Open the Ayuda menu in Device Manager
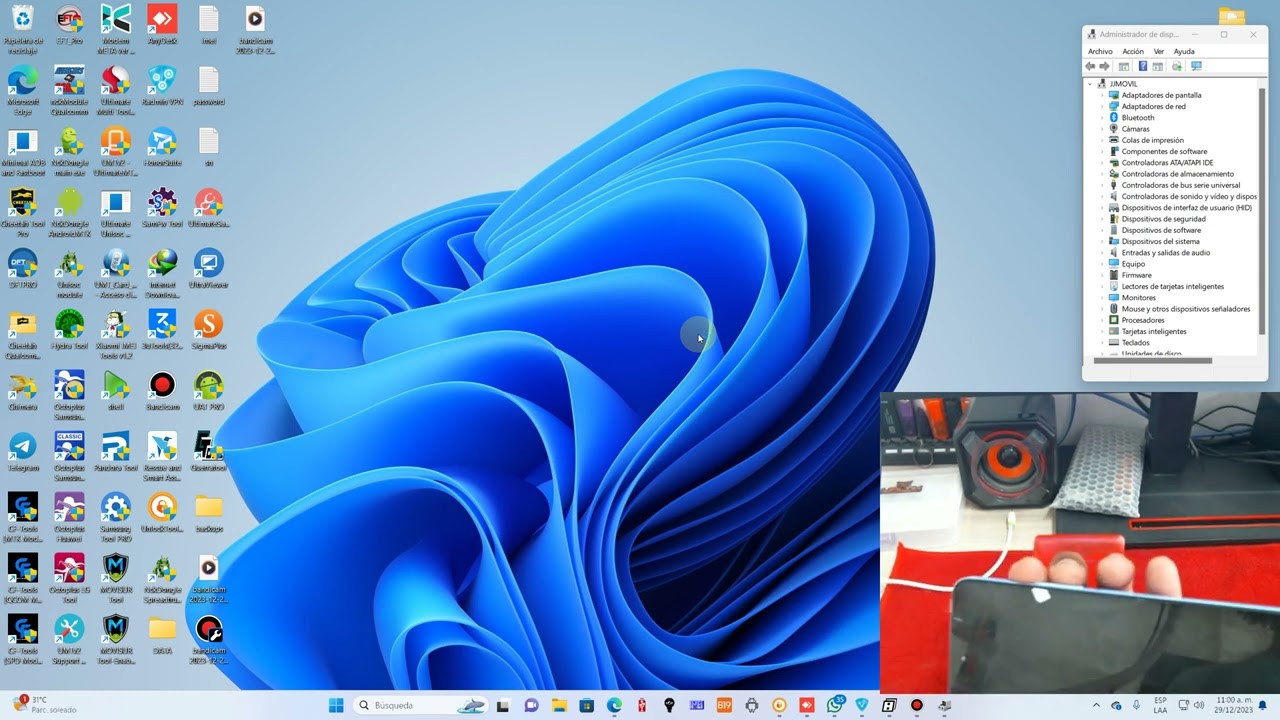The image size is (1280, 720). pos(1184,51)
